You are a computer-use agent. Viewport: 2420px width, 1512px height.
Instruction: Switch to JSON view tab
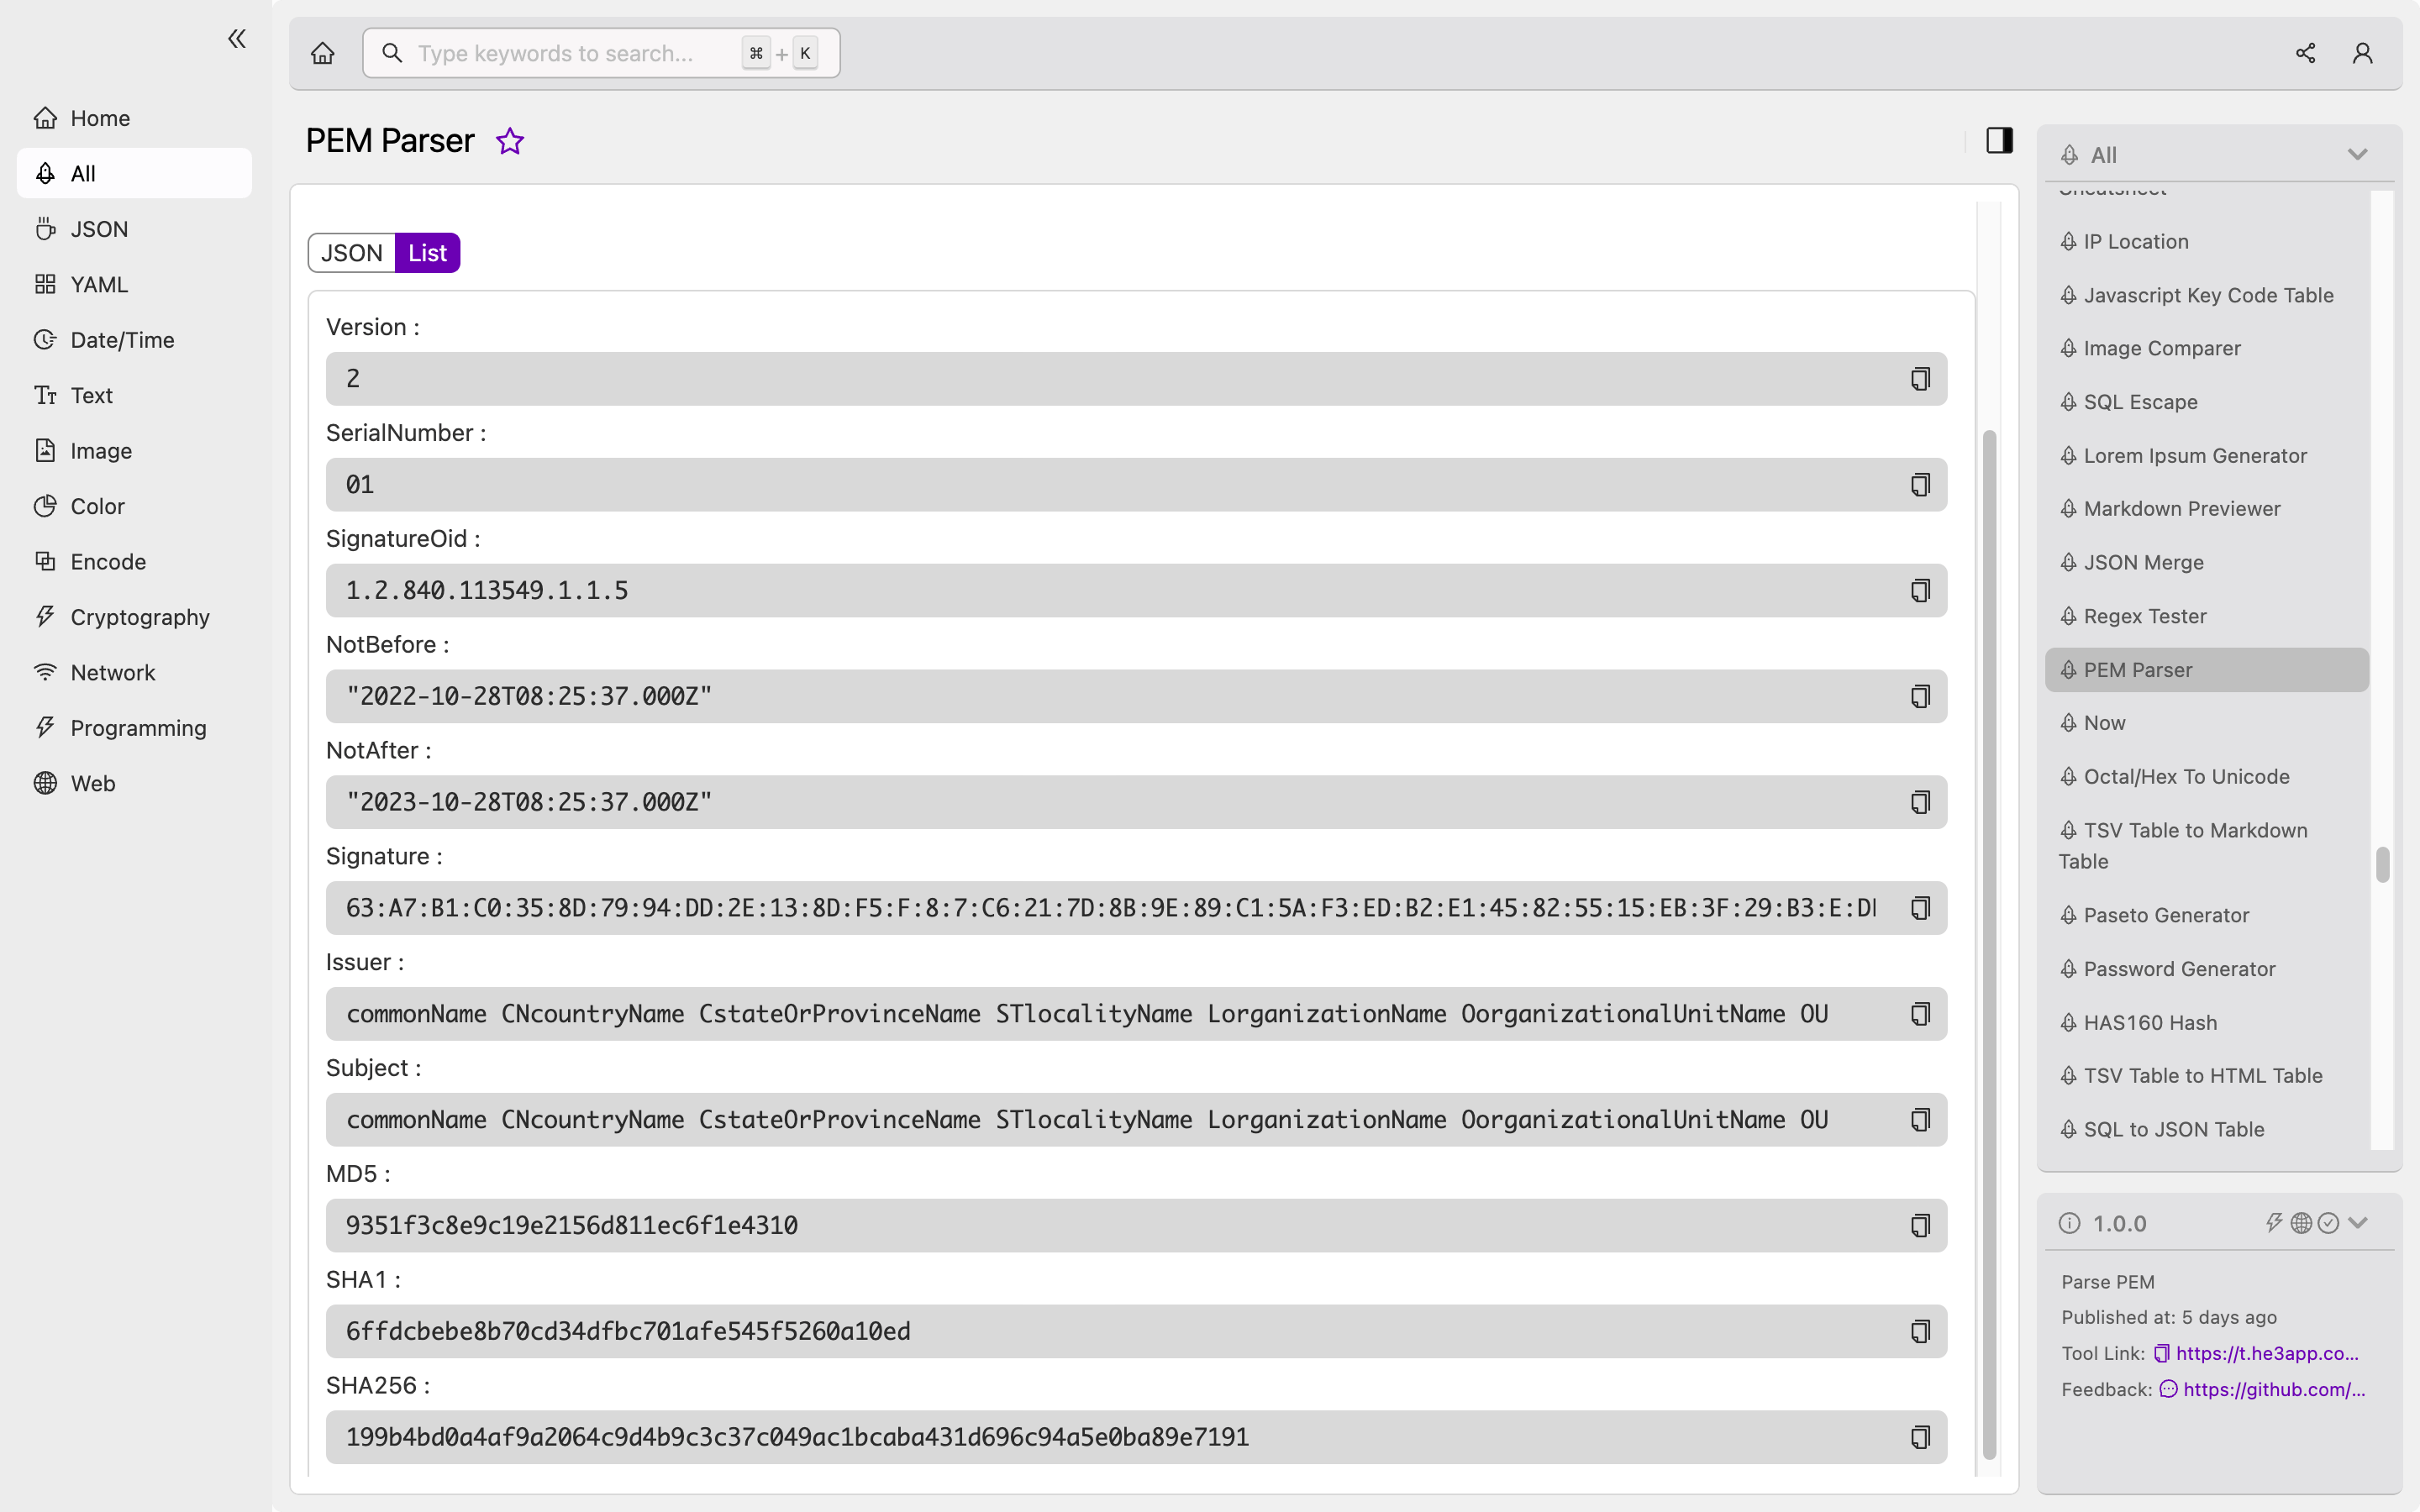350,253
